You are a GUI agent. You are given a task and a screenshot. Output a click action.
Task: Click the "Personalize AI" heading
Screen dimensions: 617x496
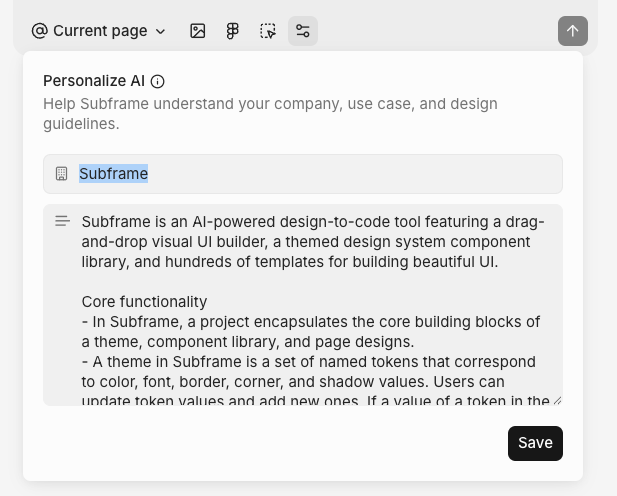click(94, 81)
